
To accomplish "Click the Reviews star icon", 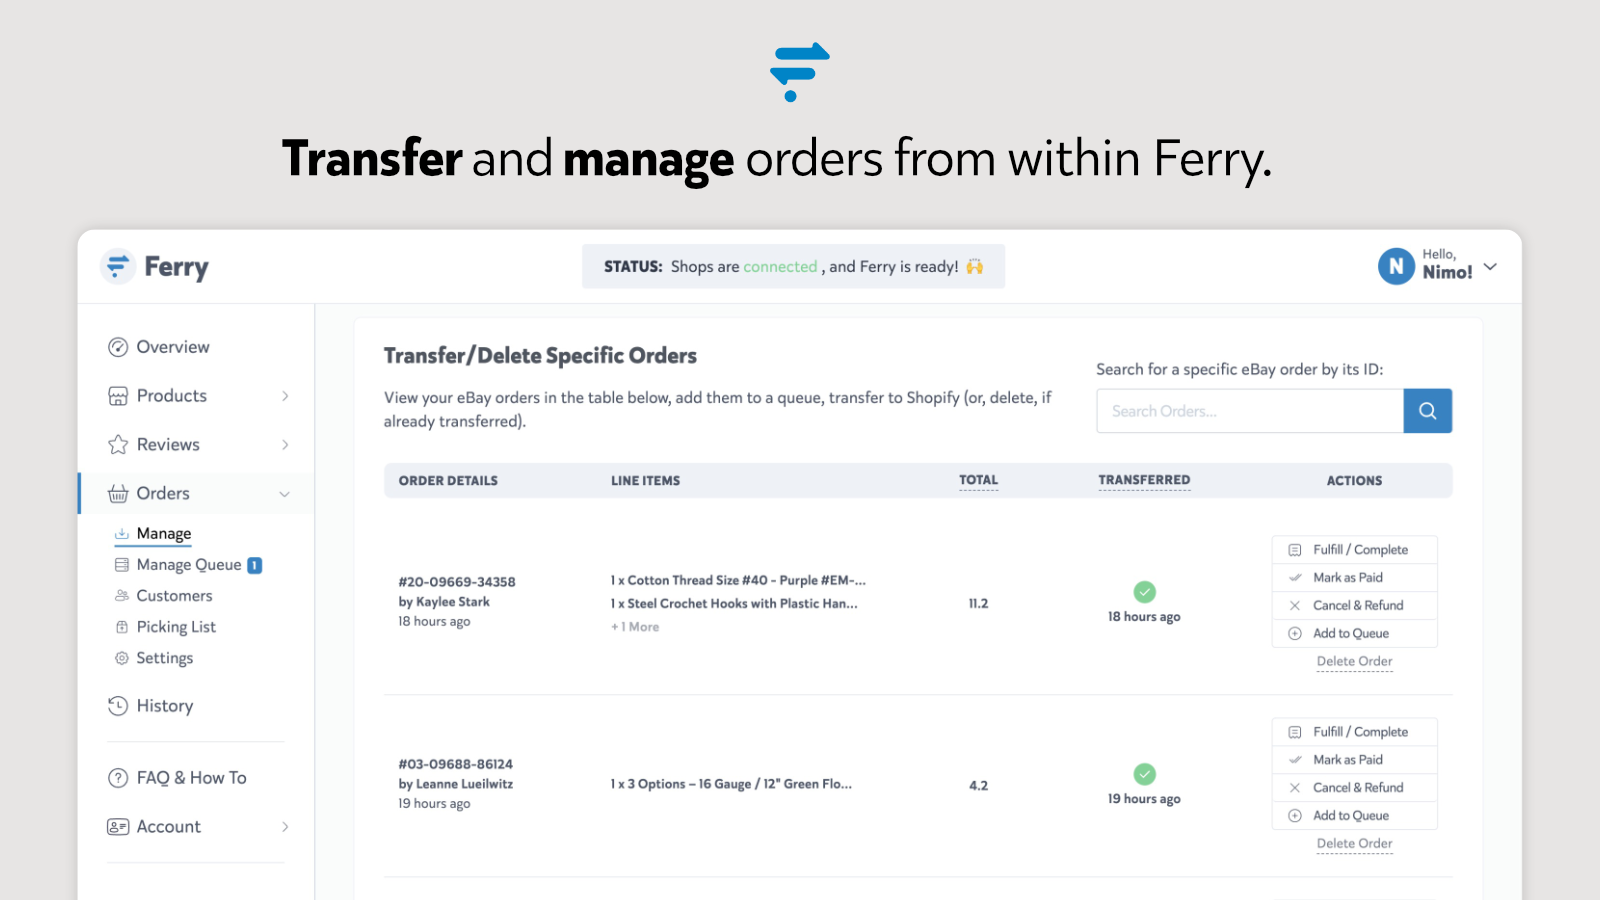I will (x=118, y=444).
